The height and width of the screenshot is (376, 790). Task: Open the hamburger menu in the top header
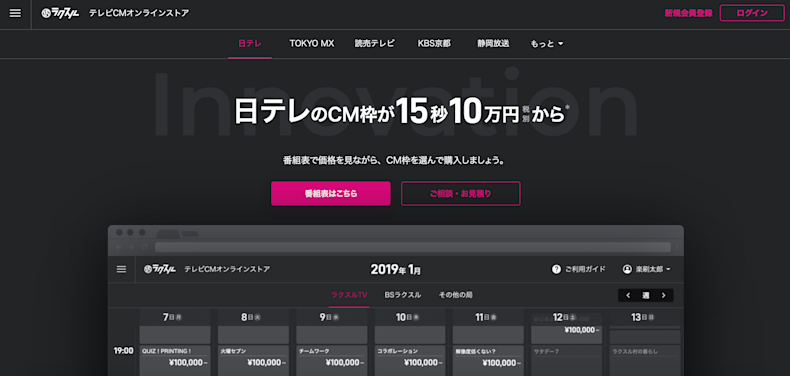coord(15,14)
